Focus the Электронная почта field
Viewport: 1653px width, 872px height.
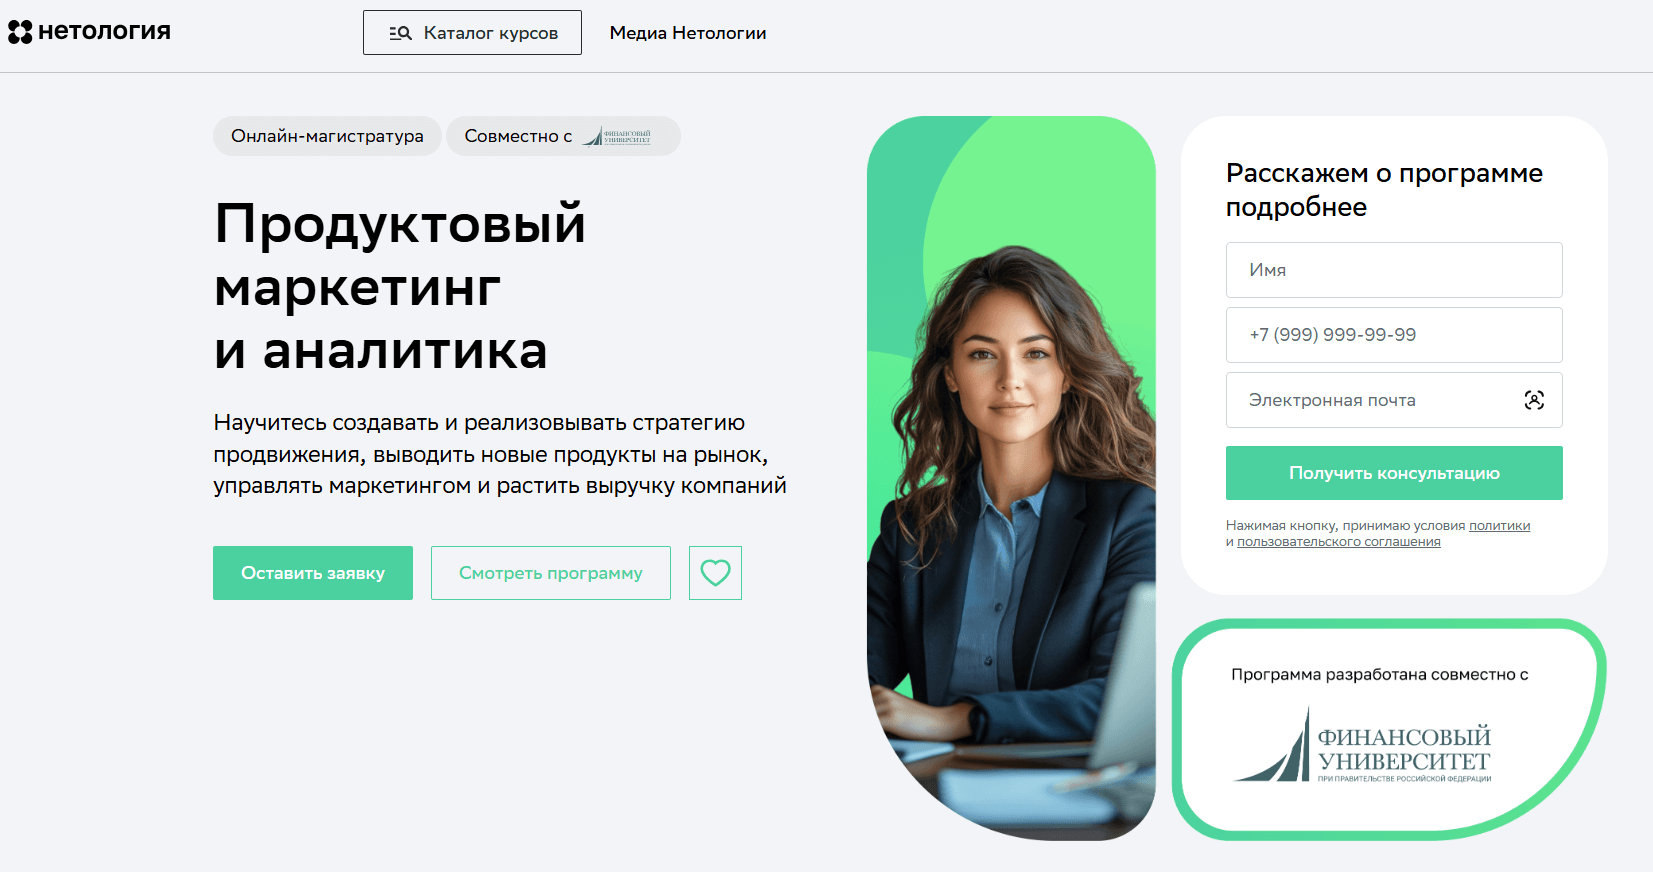point(1394,400)
